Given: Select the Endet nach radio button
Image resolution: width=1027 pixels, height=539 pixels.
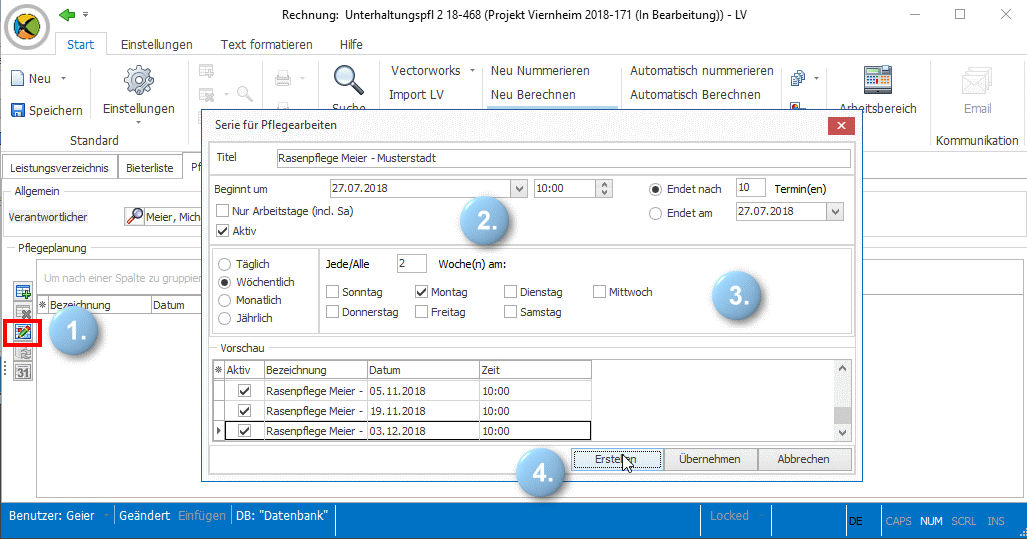Looking at the screenshot, I should pyautogui.click(x=655, y=189).
